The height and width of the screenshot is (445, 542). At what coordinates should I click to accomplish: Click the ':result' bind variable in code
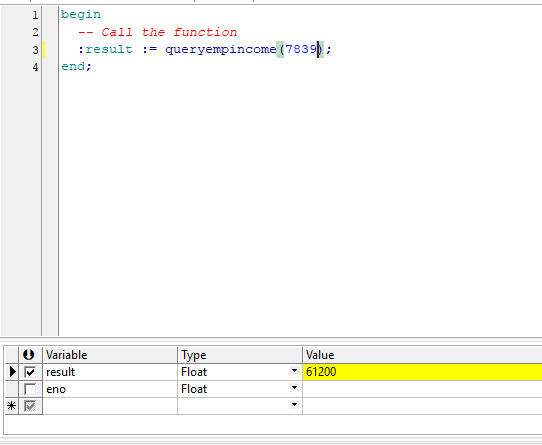click(105, 49)
